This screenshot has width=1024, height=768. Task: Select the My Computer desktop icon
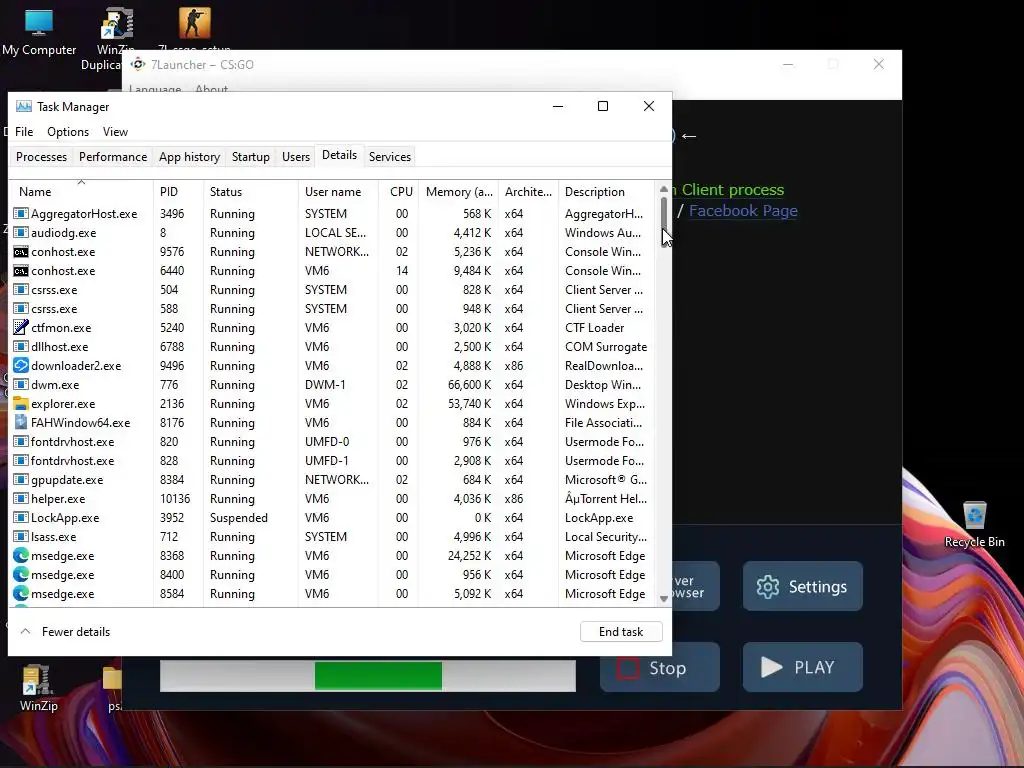[x=39, y=33]
